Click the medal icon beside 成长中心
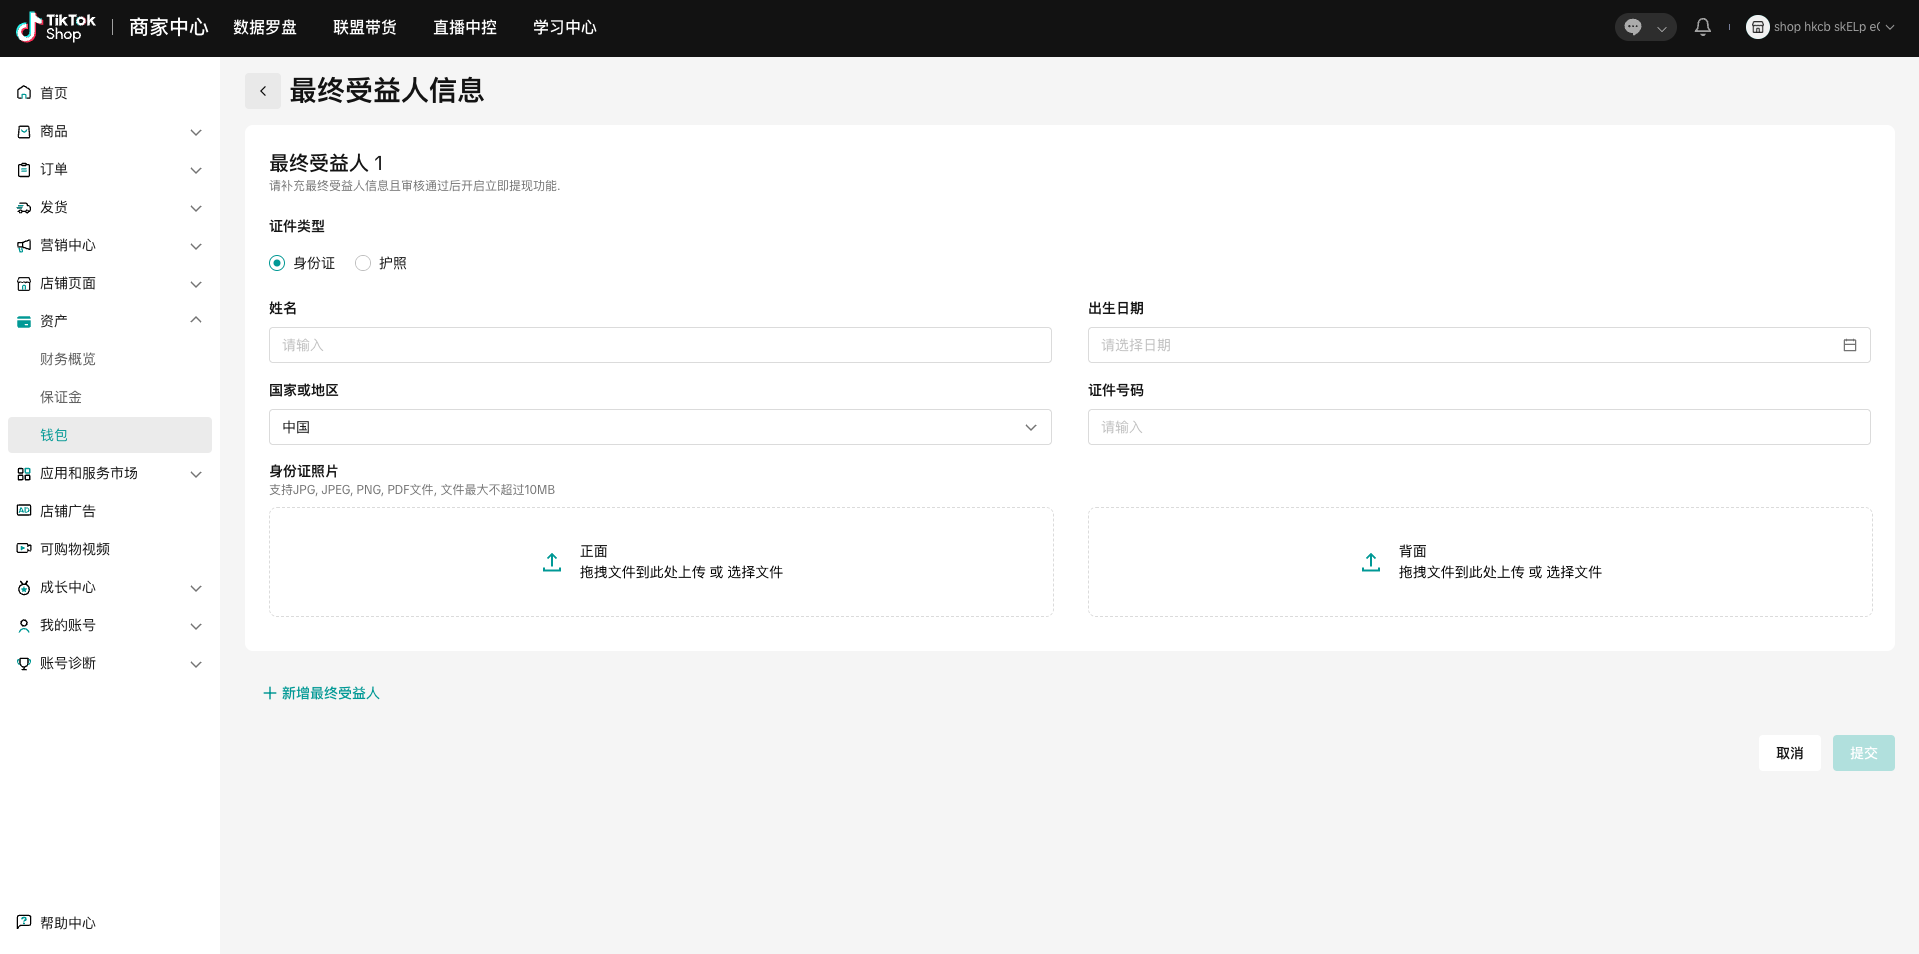The width and height of the screenshot is (1919, 954). (24, 587)
